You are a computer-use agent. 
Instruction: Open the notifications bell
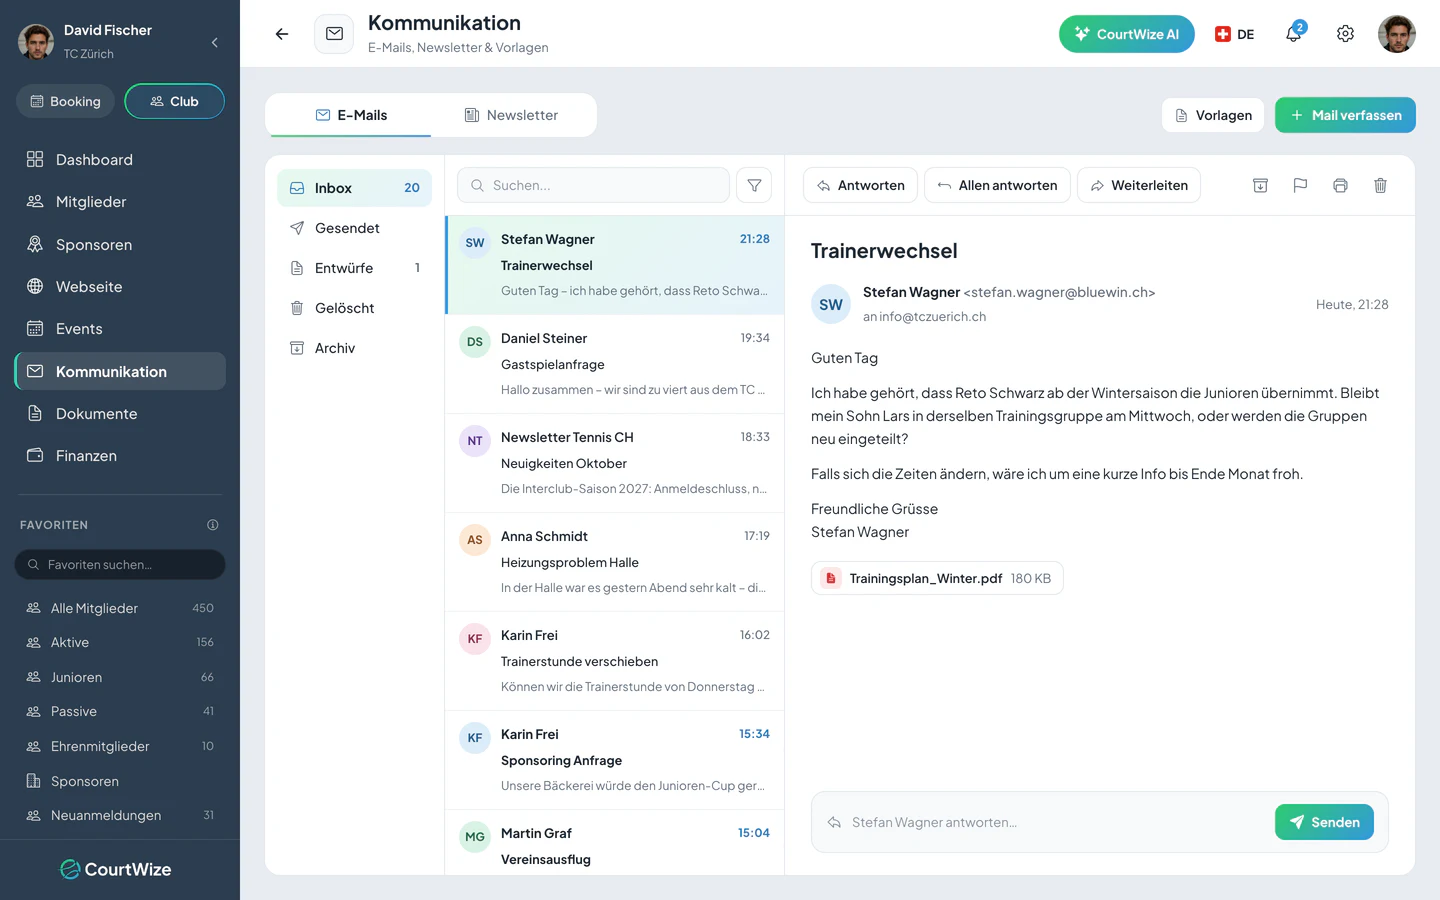(x=1294, y=33)
